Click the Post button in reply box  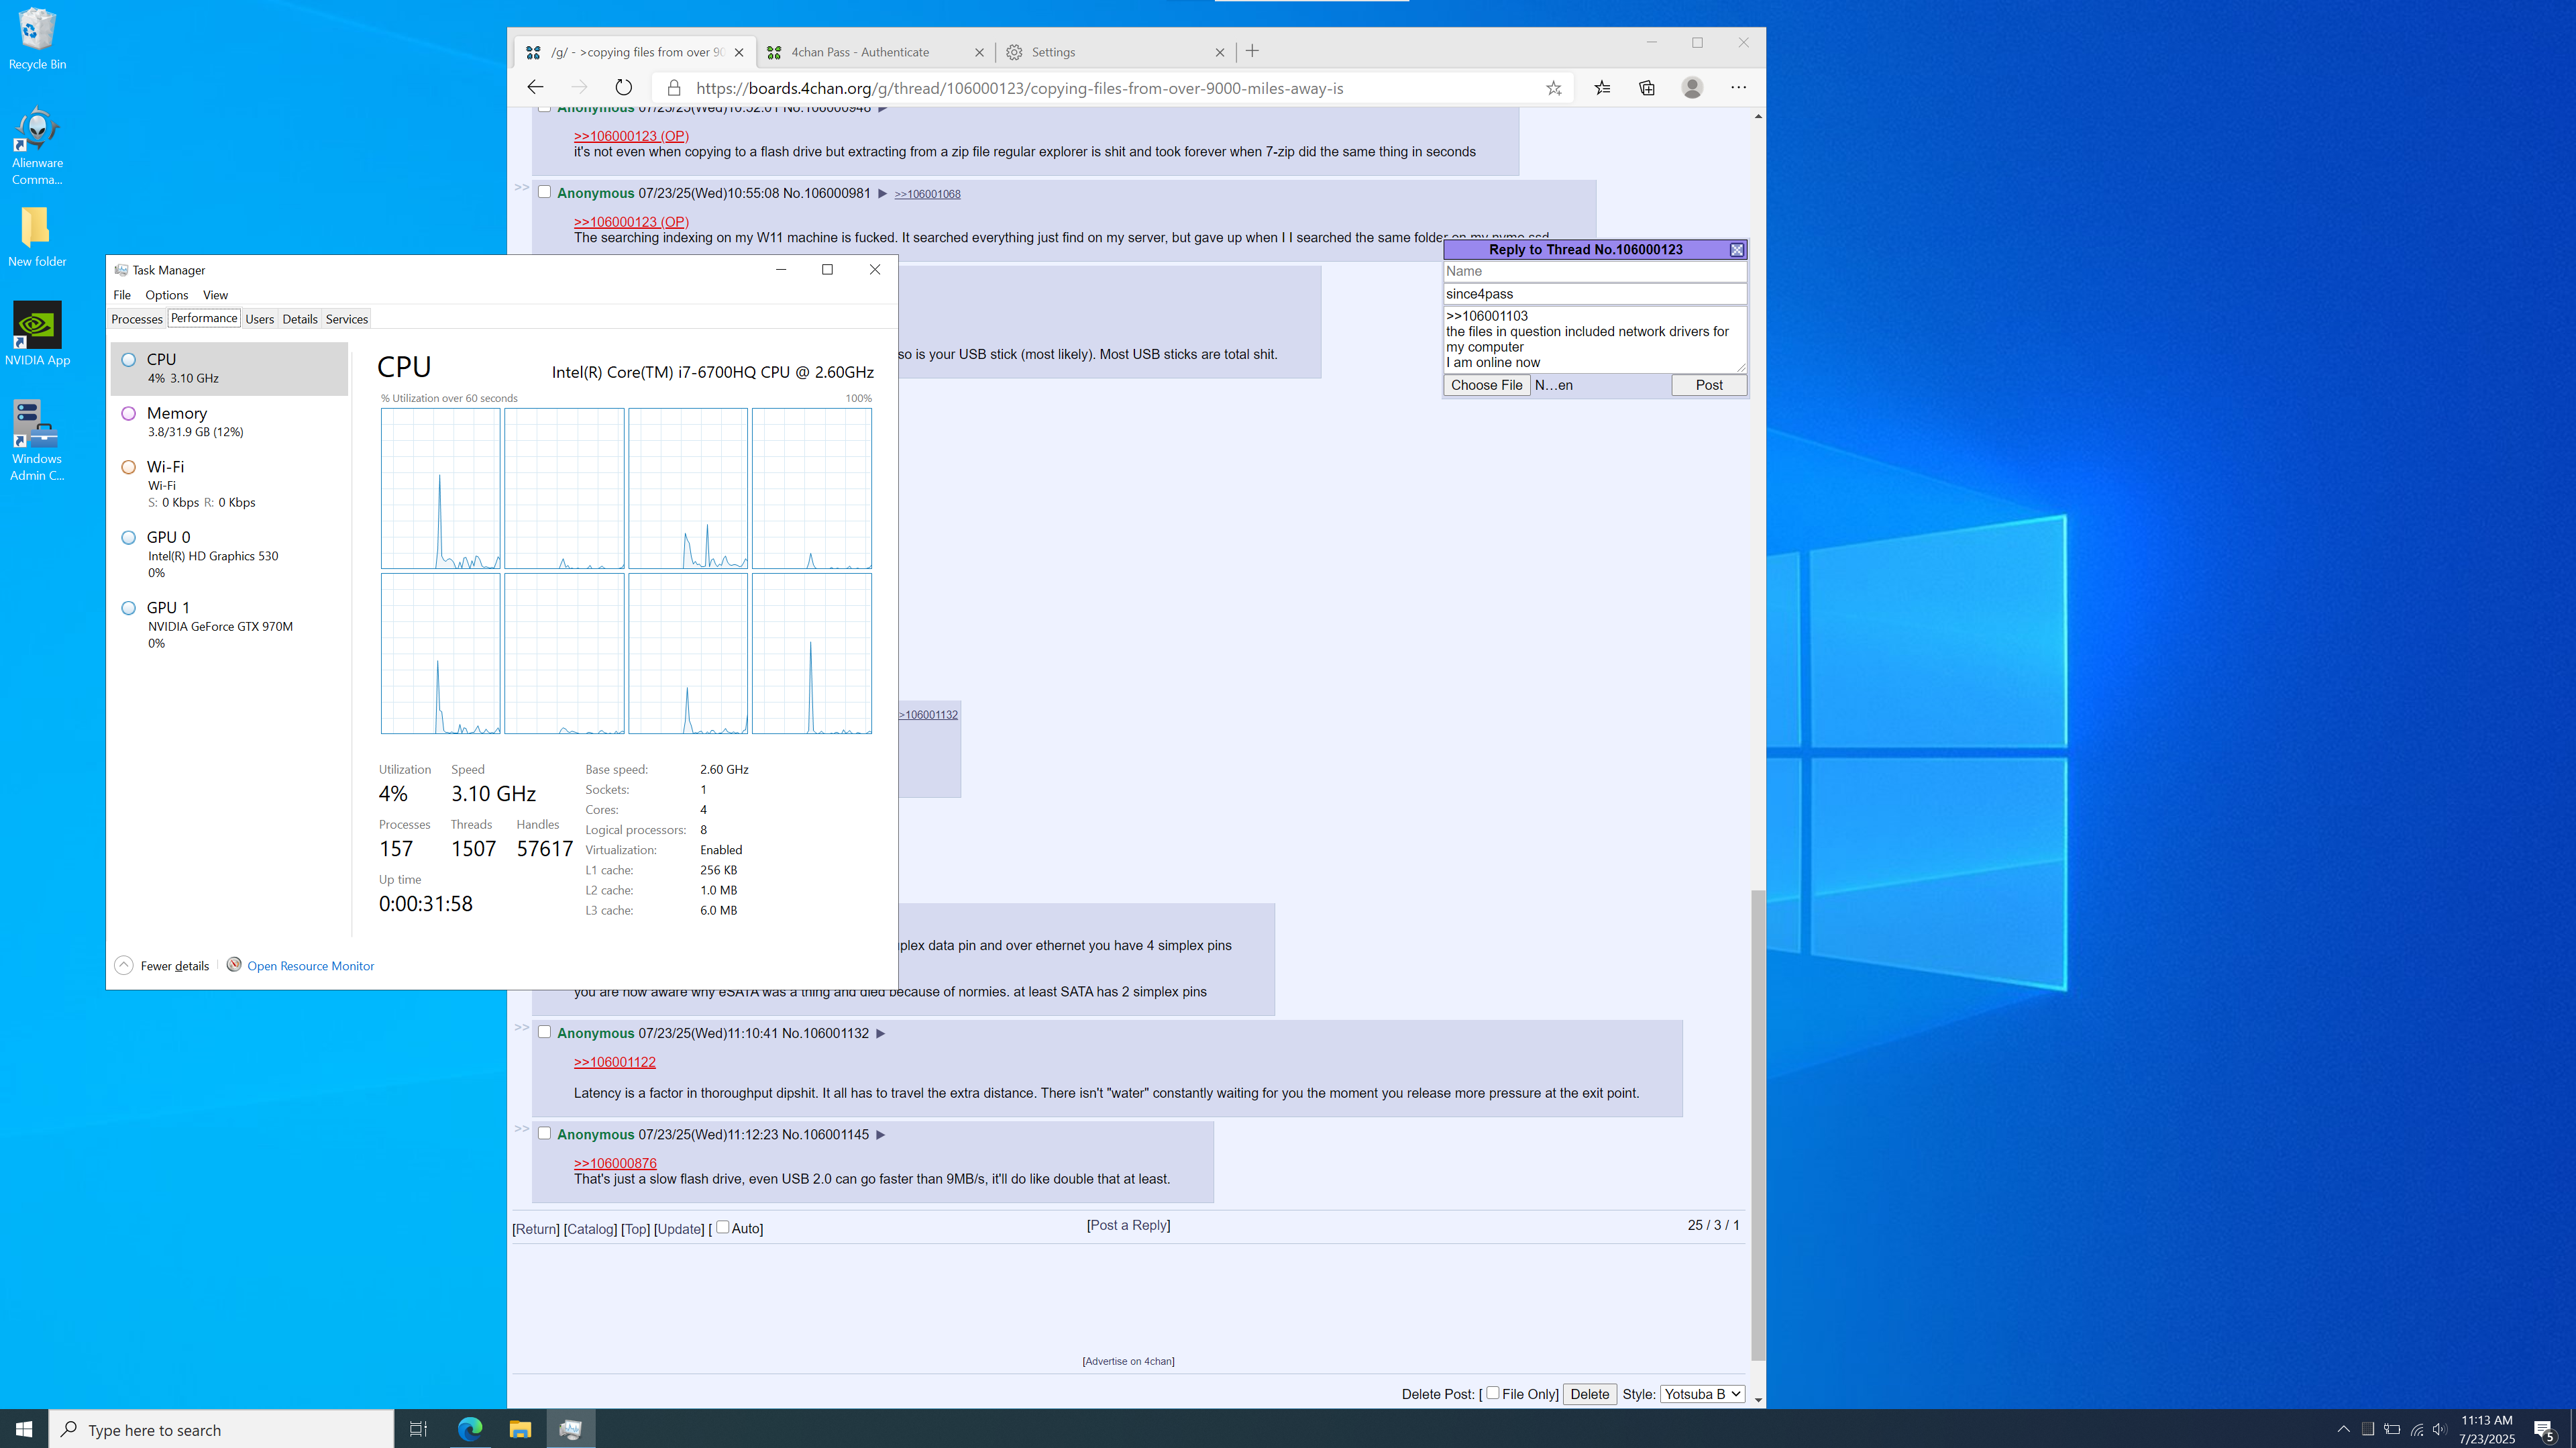pos(1709,385)
